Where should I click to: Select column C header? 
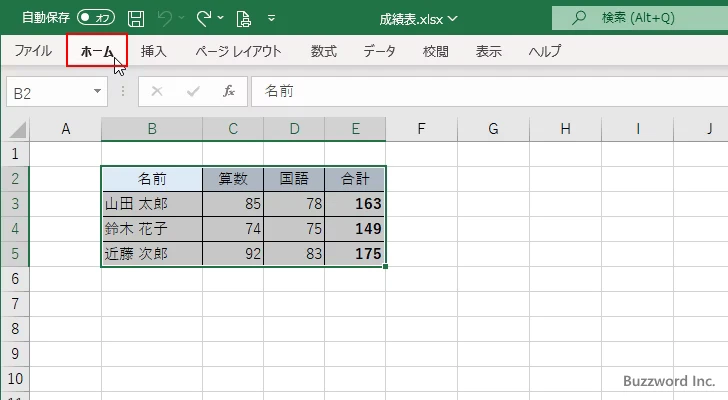233,129
